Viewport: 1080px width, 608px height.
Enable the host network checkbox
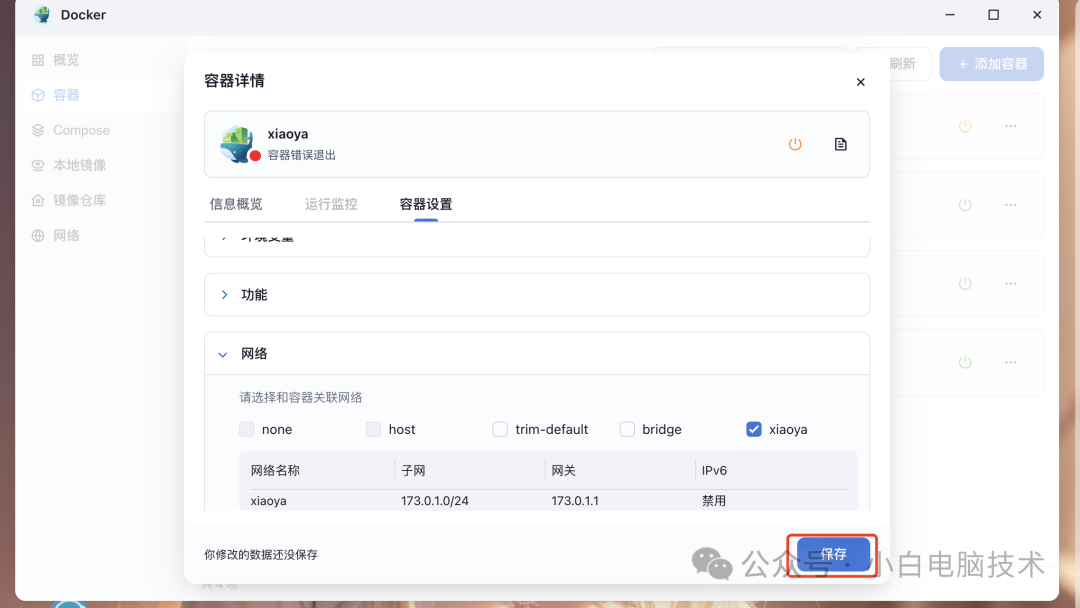pos(373,429)
